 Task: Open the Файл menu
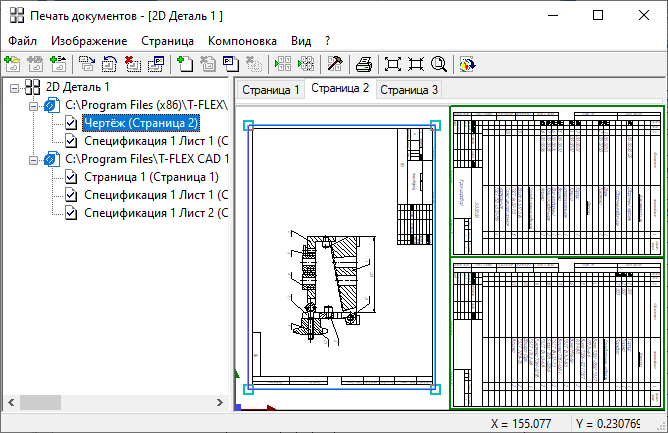tap(22, 41)
